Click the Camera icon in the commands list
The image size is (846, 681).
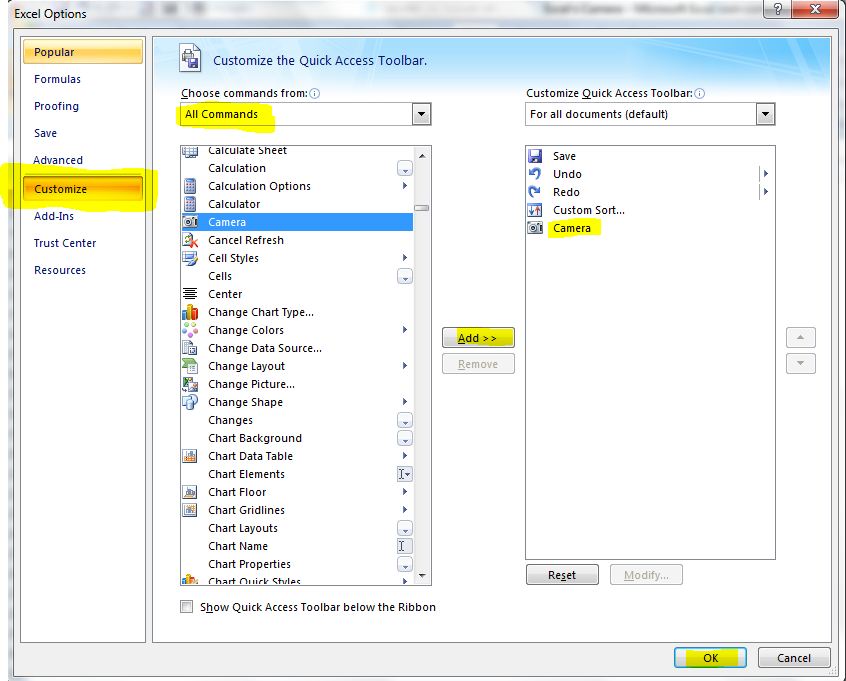[x=190, y=222]
